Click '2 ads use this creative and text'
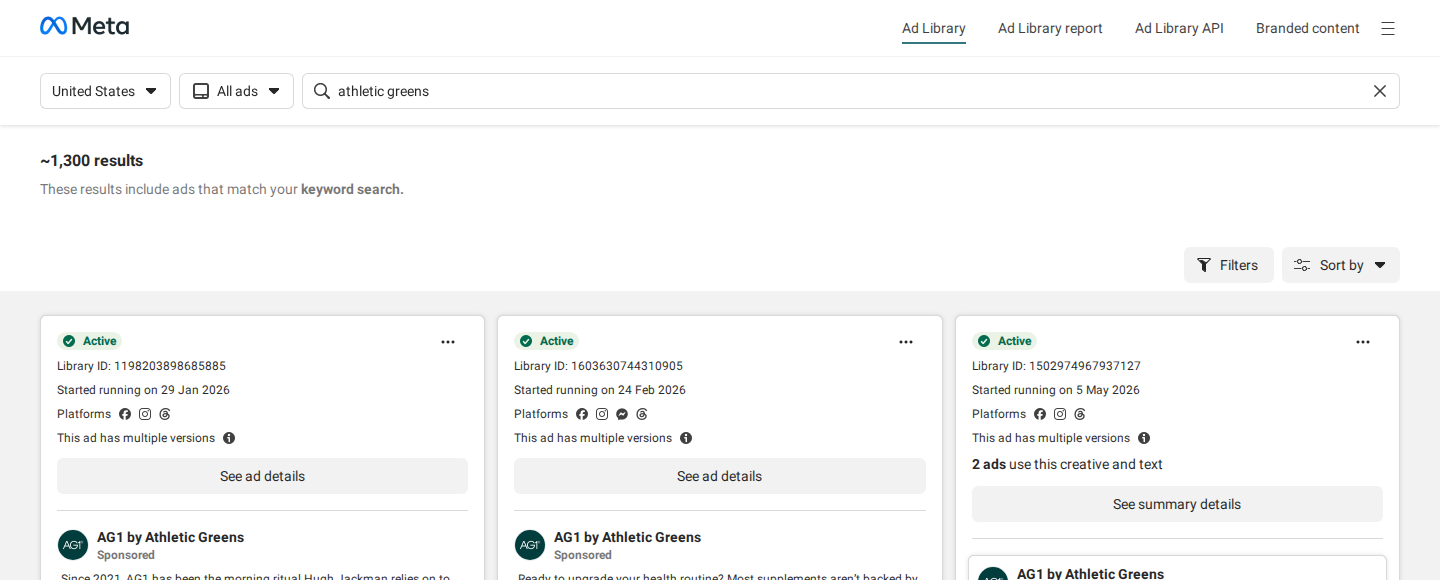This screenshot has width=1440, height=580. pos(1067,464)
